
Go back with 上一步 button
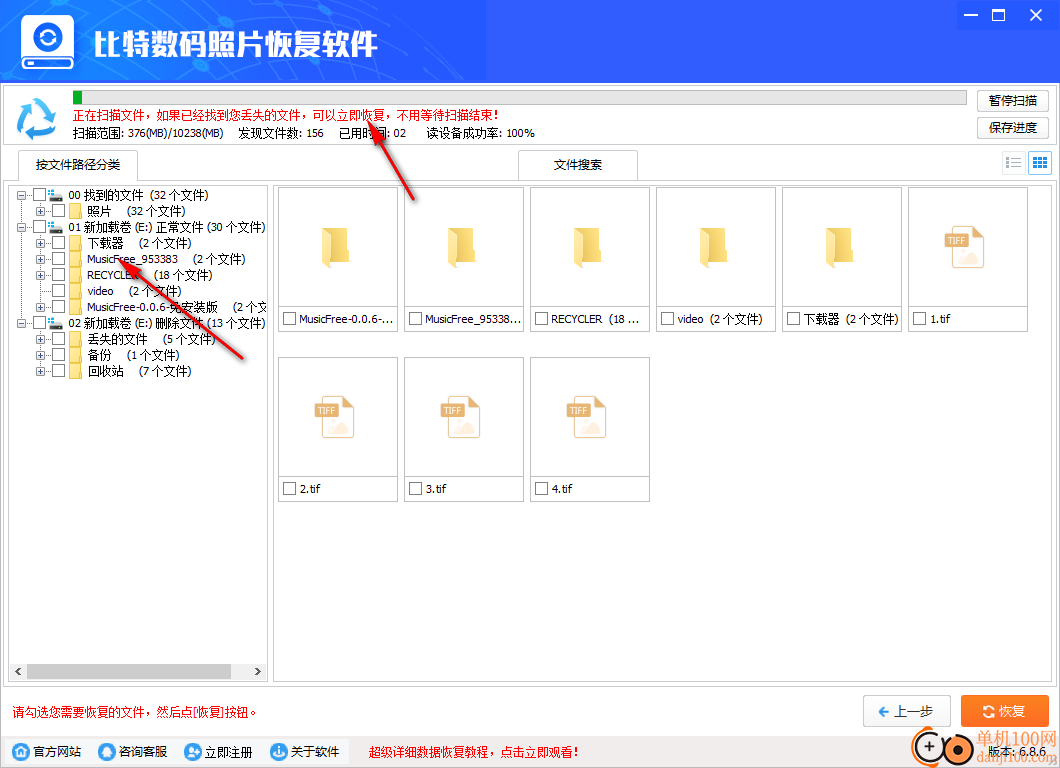pos(907,711)
